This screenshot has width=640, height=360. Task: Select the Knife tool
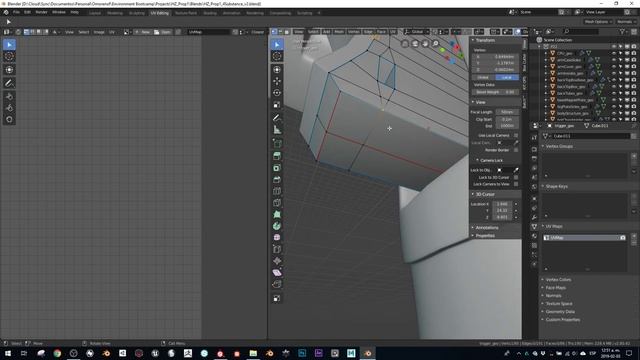coord(277,203)
